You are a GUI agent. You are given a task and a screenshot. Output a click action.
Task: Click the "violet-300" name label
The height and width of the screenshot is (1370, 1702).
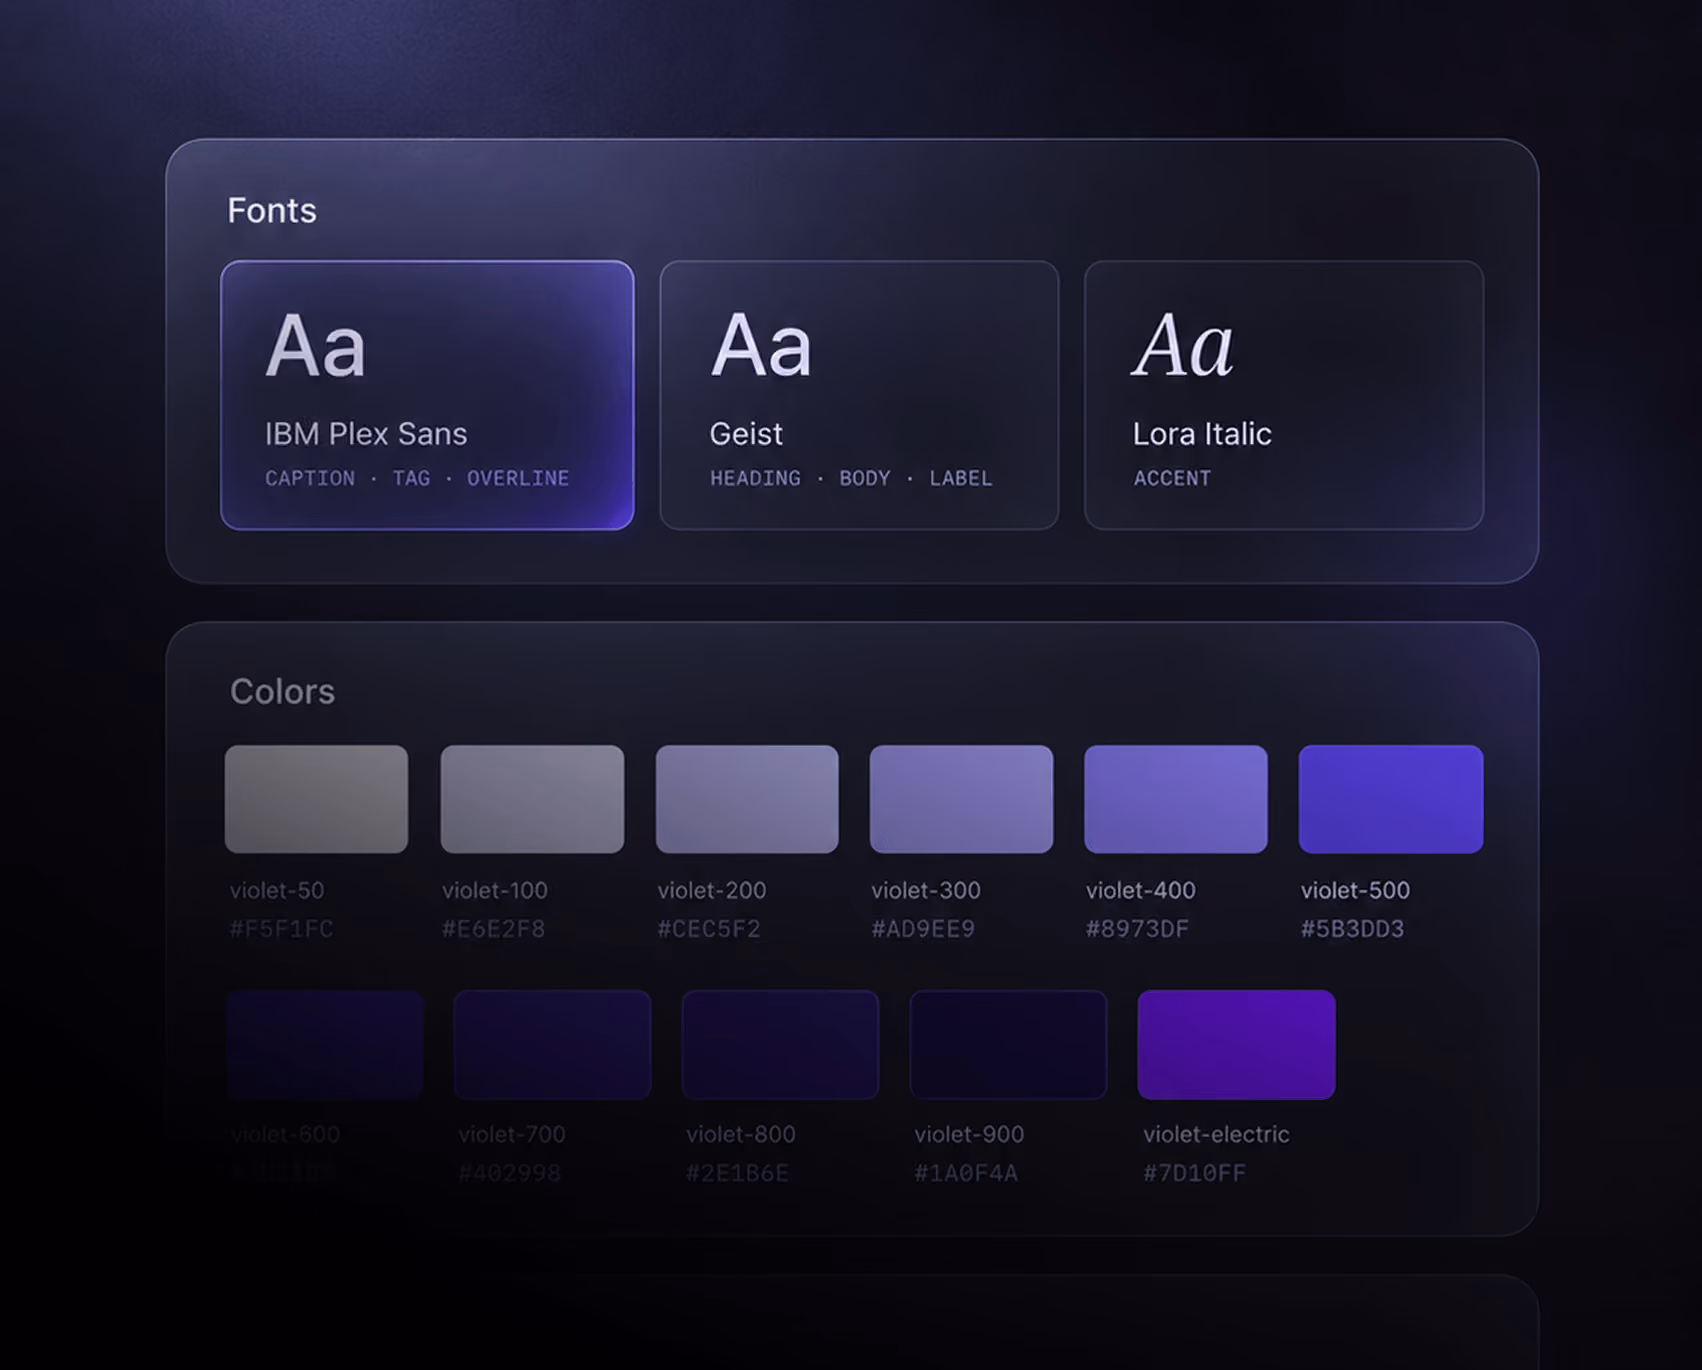coord(926,890)
